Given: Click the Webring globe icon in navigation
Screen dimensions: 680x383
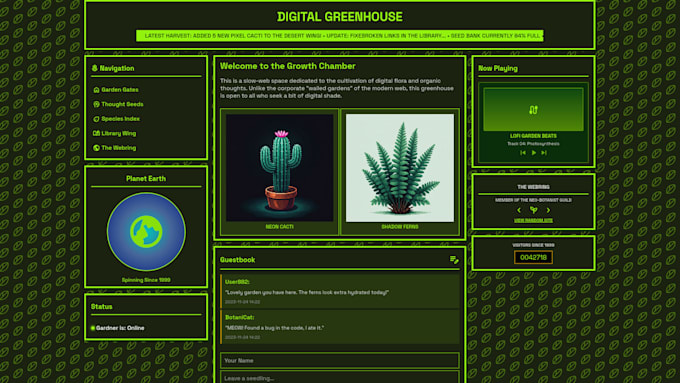Looking at the screenshot, I should 96,148.
